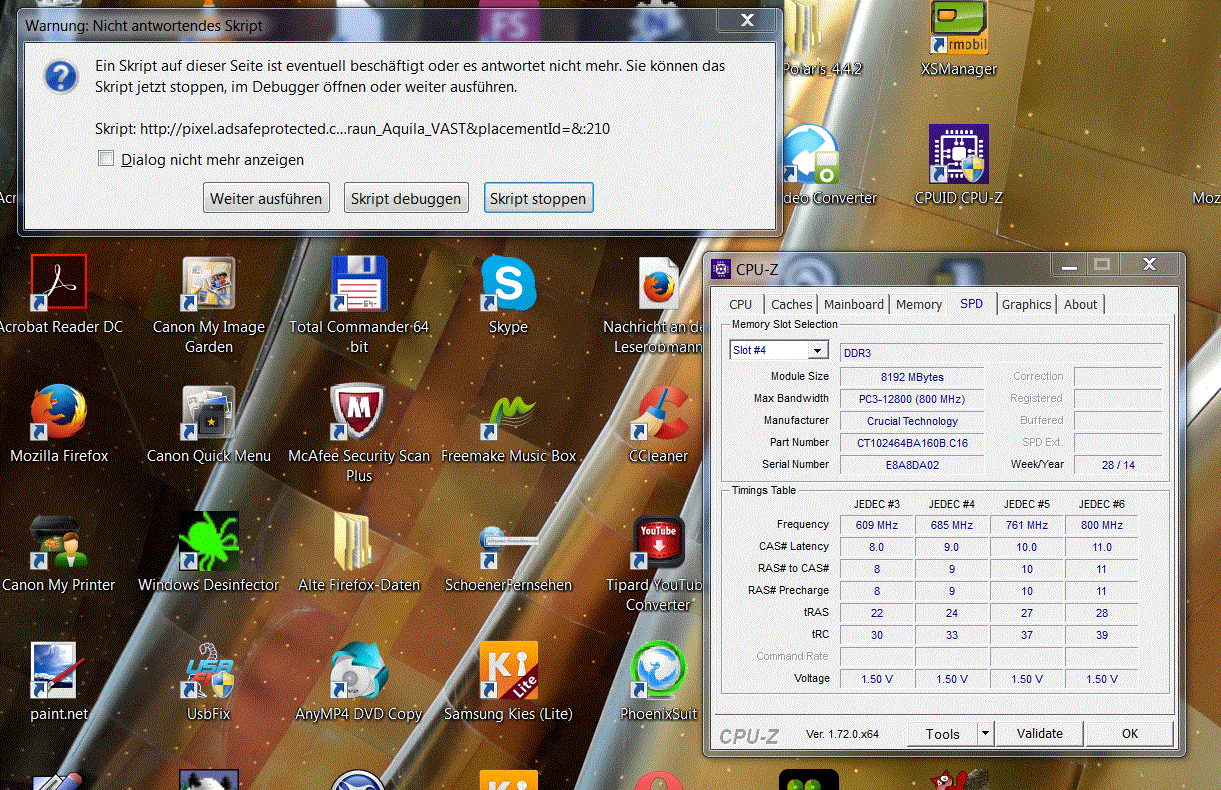
Task: Click the 'Skript debuggen' button
Action: click(x=406, y=198)
